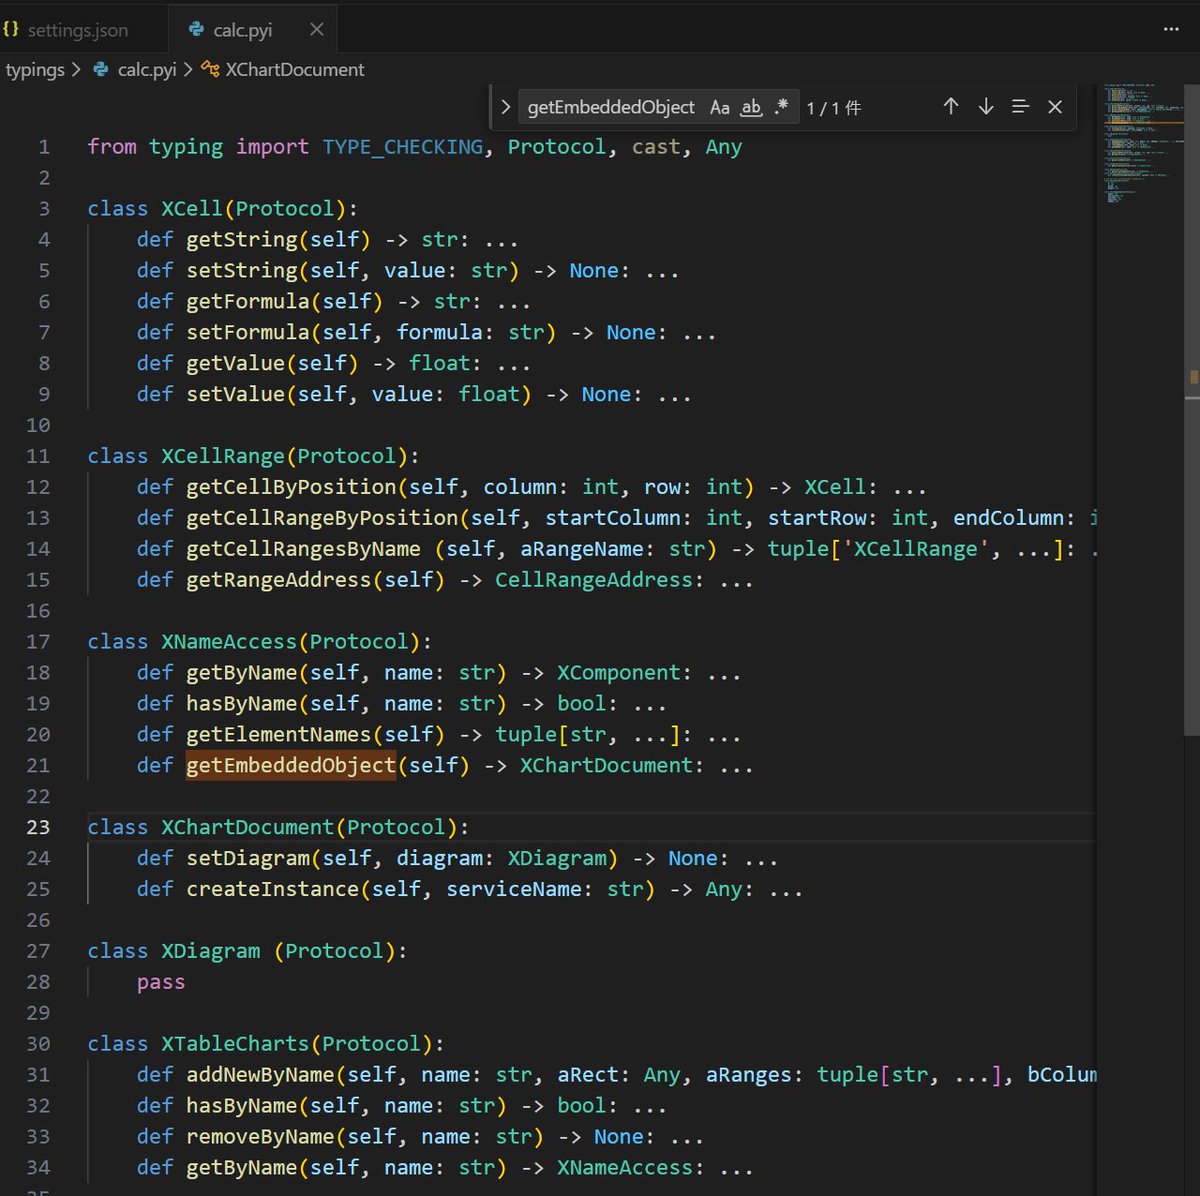Go to previous match arrow
The height and width of the screenshot is (1196, 1200).
coord(951,106)
